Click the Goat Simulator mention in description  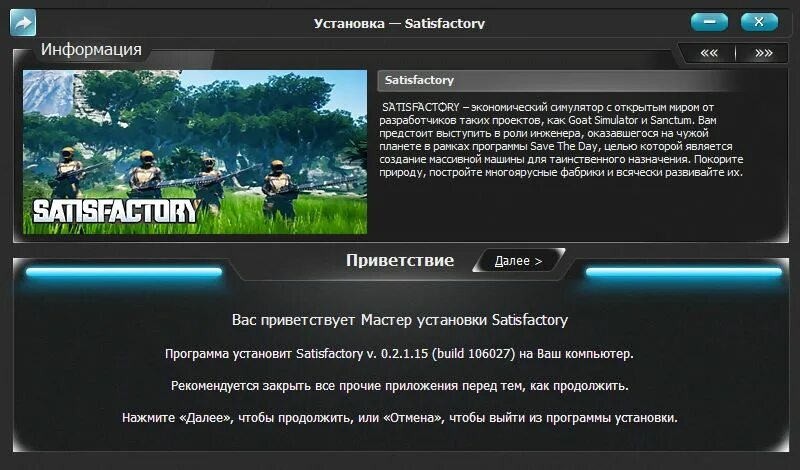point(604,120)
